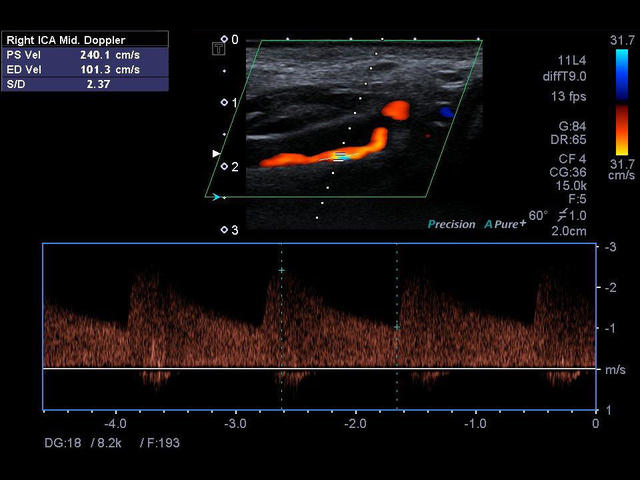Click the cyan Doppler focus arrow
Image resolution: width=640 pixels, height=480 pixels.
click(215, 197)
